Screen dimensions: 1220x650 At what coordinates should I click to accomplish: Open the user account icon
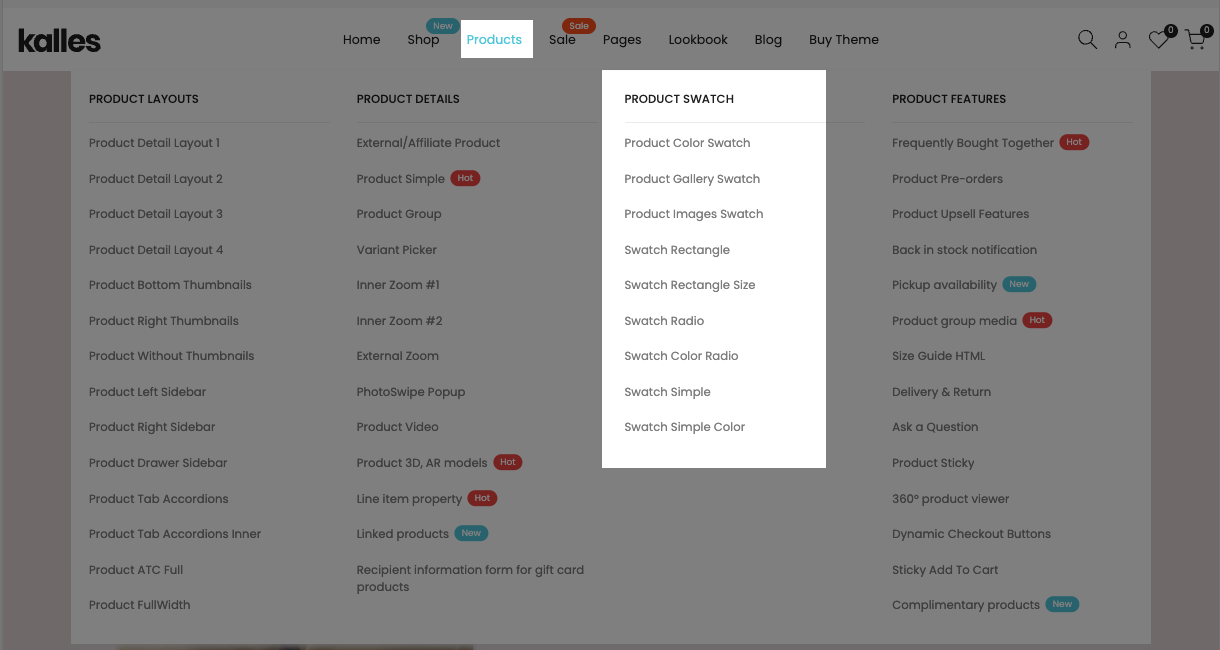pos(1123,40)
